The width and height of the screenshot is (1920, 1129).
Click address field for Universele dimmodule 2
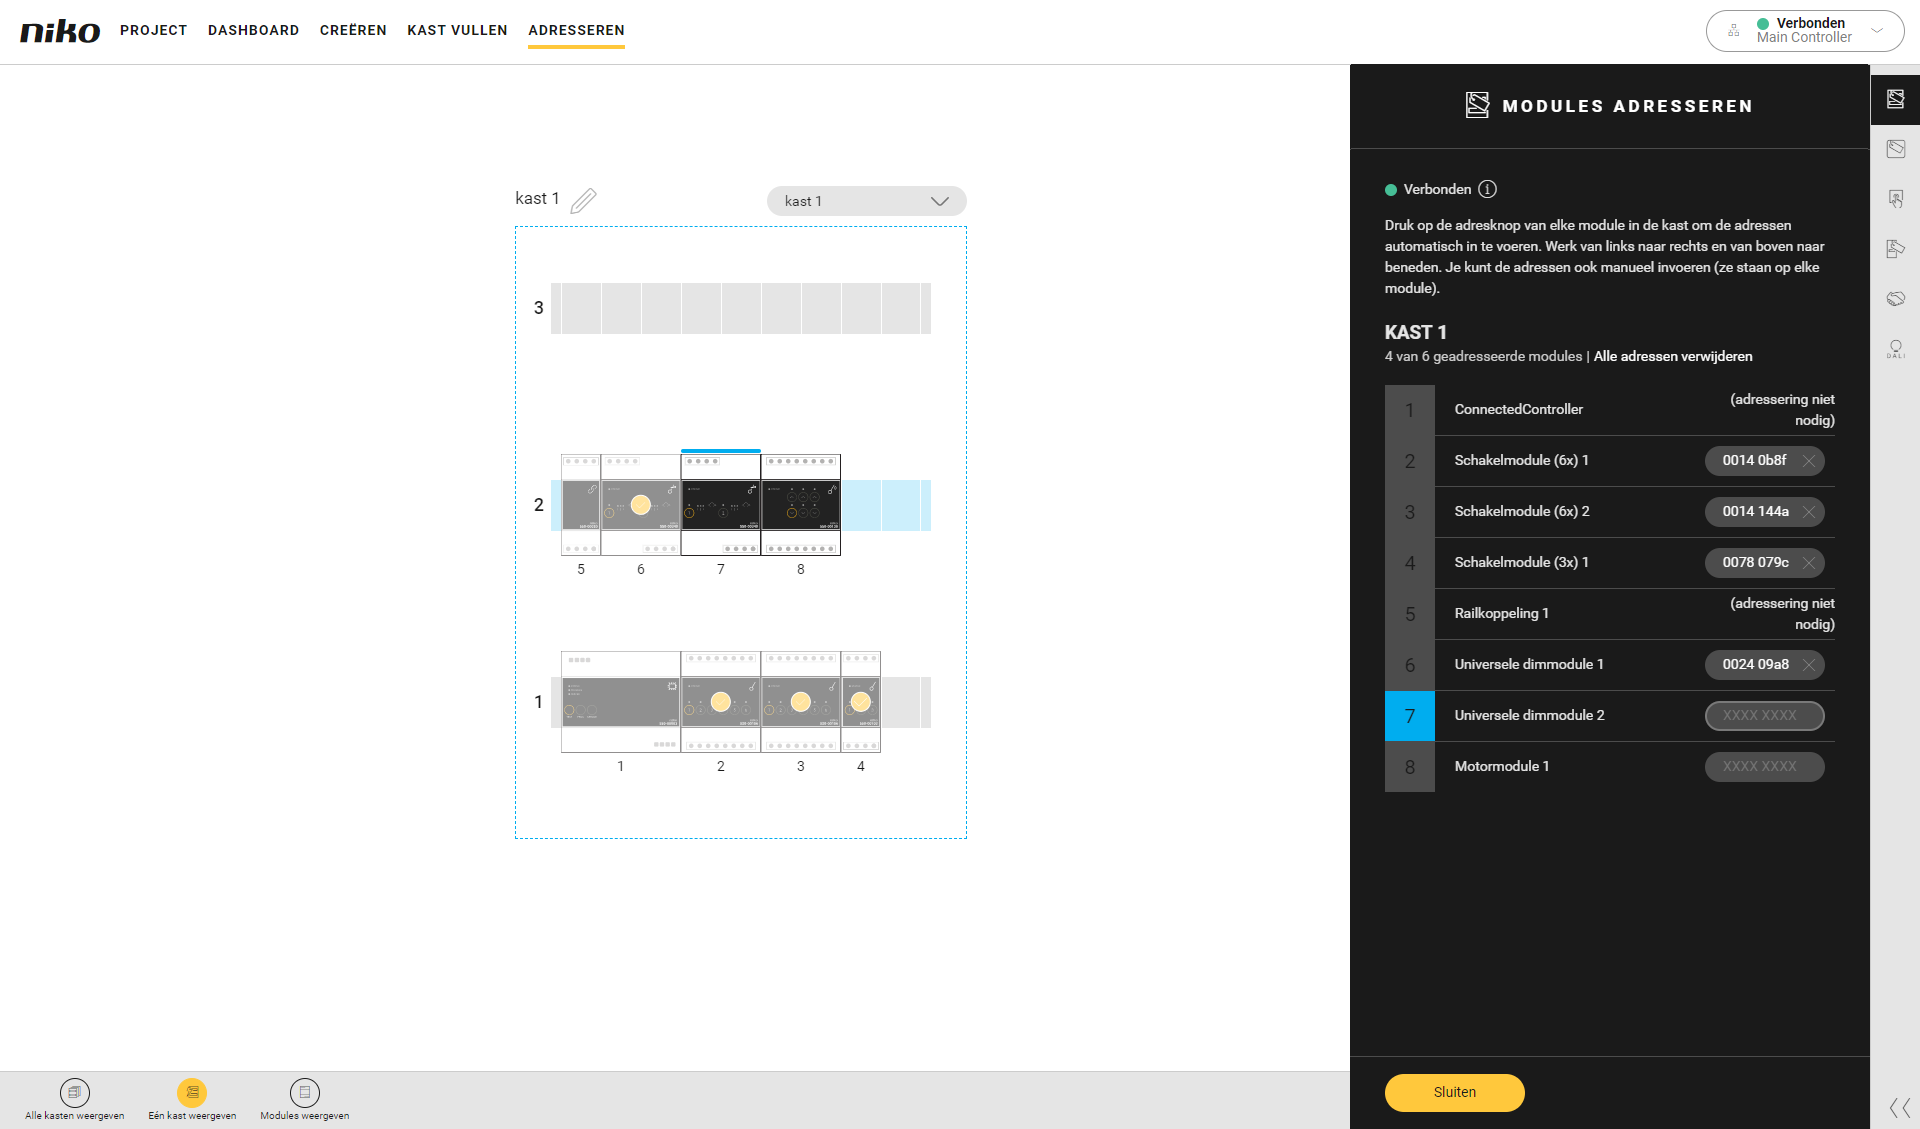1764,716
